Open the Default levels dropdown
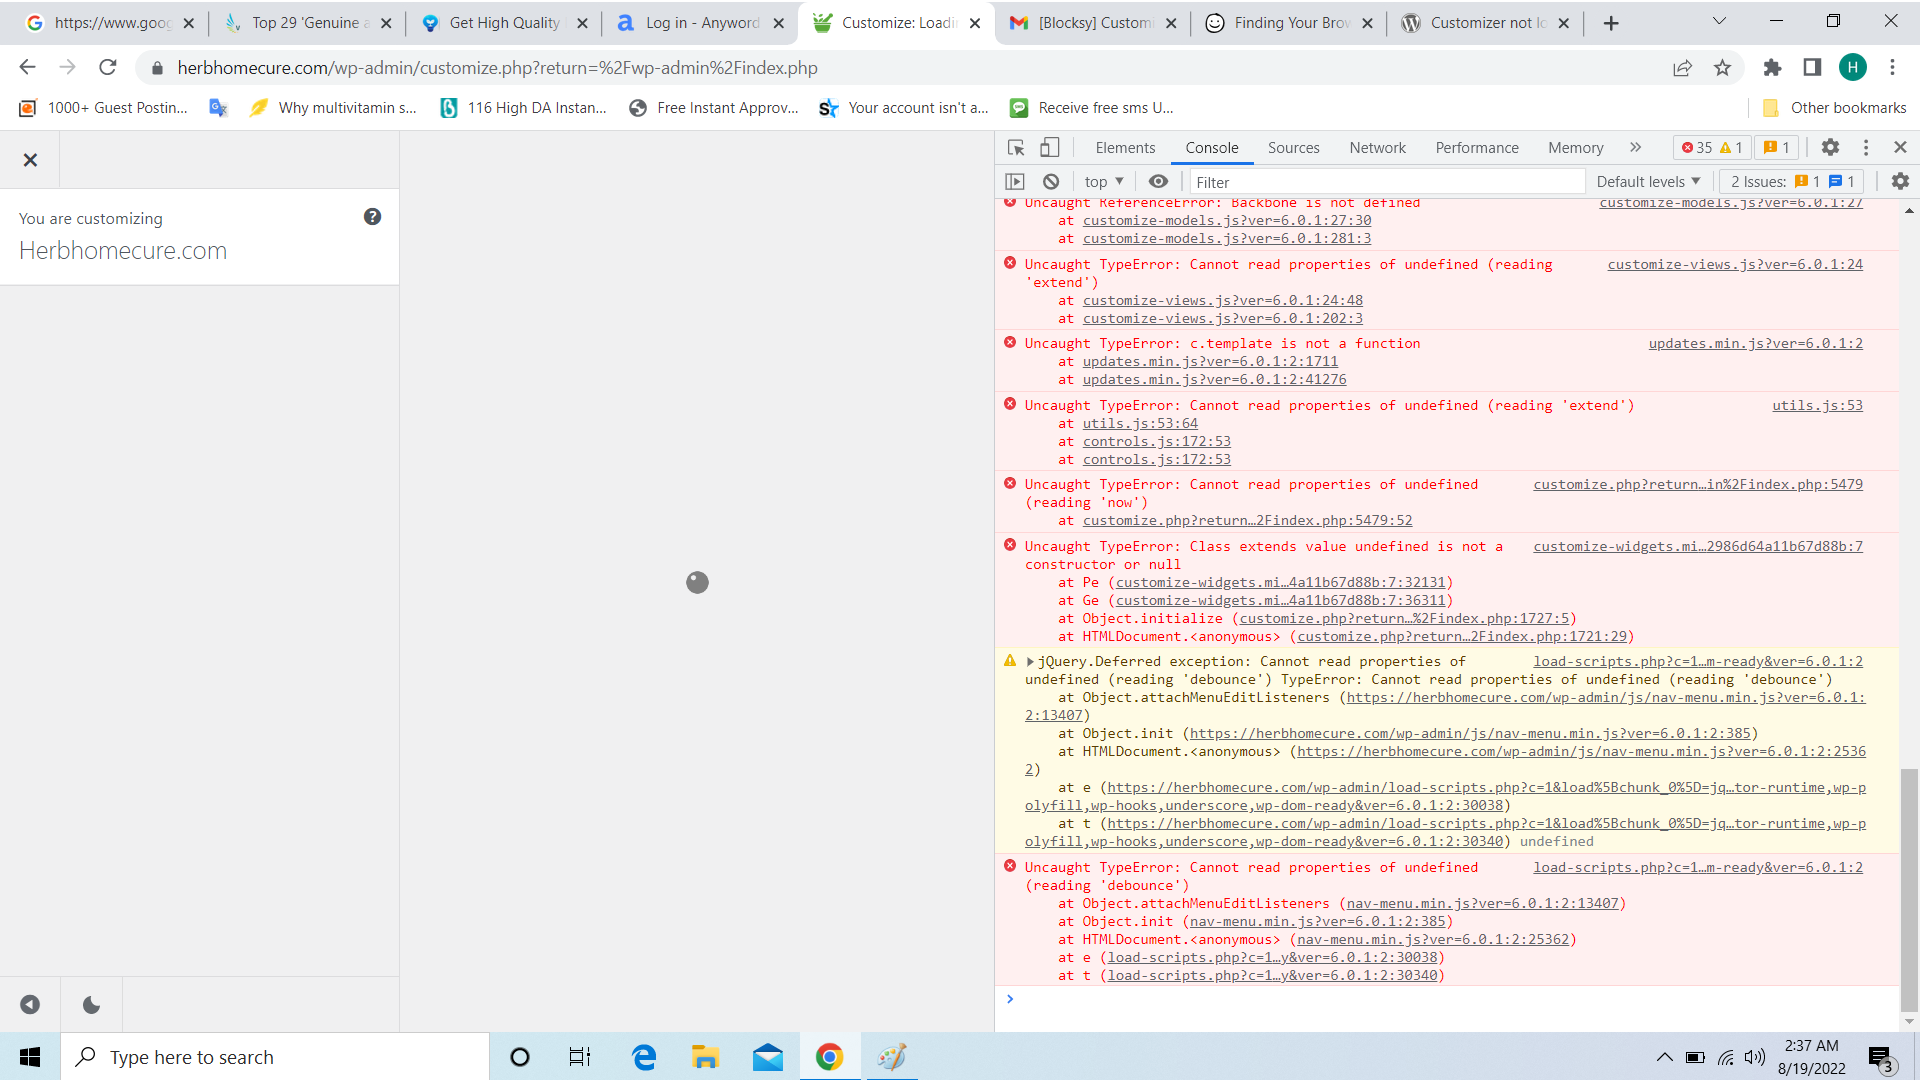Viewport: 1920px width, 1080px height. pos(1647,182)
